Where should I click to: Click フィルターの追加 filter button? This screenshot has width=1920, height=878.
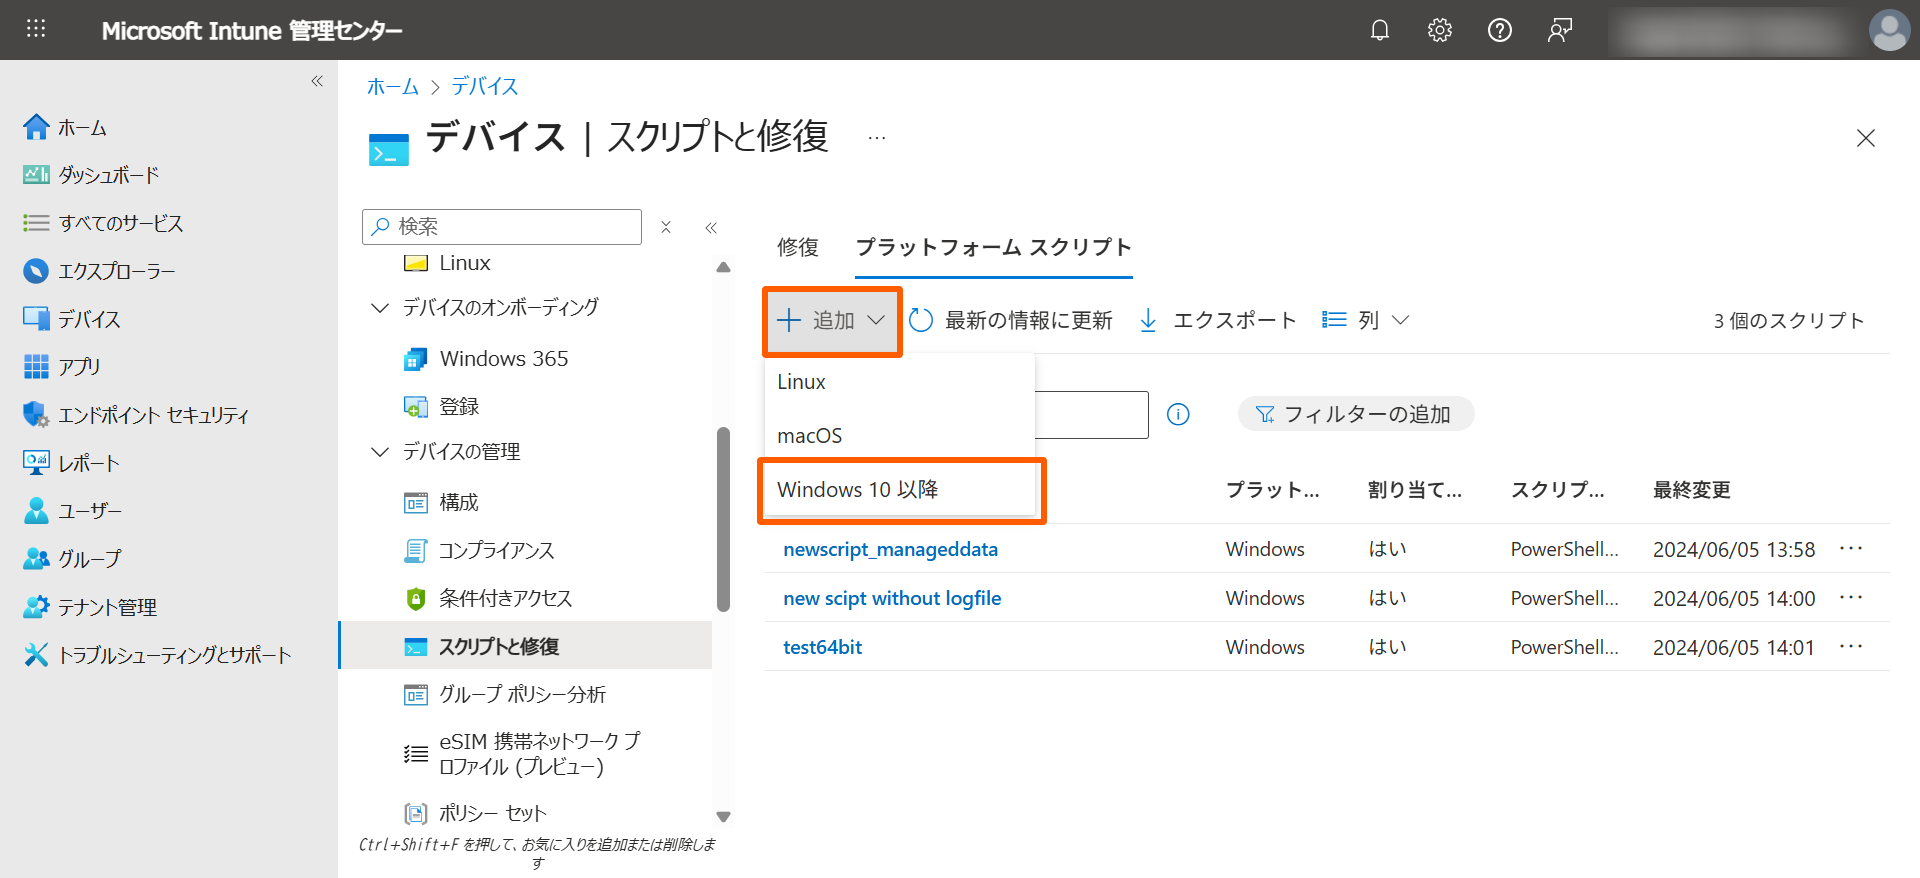[x=1355, y=414]
